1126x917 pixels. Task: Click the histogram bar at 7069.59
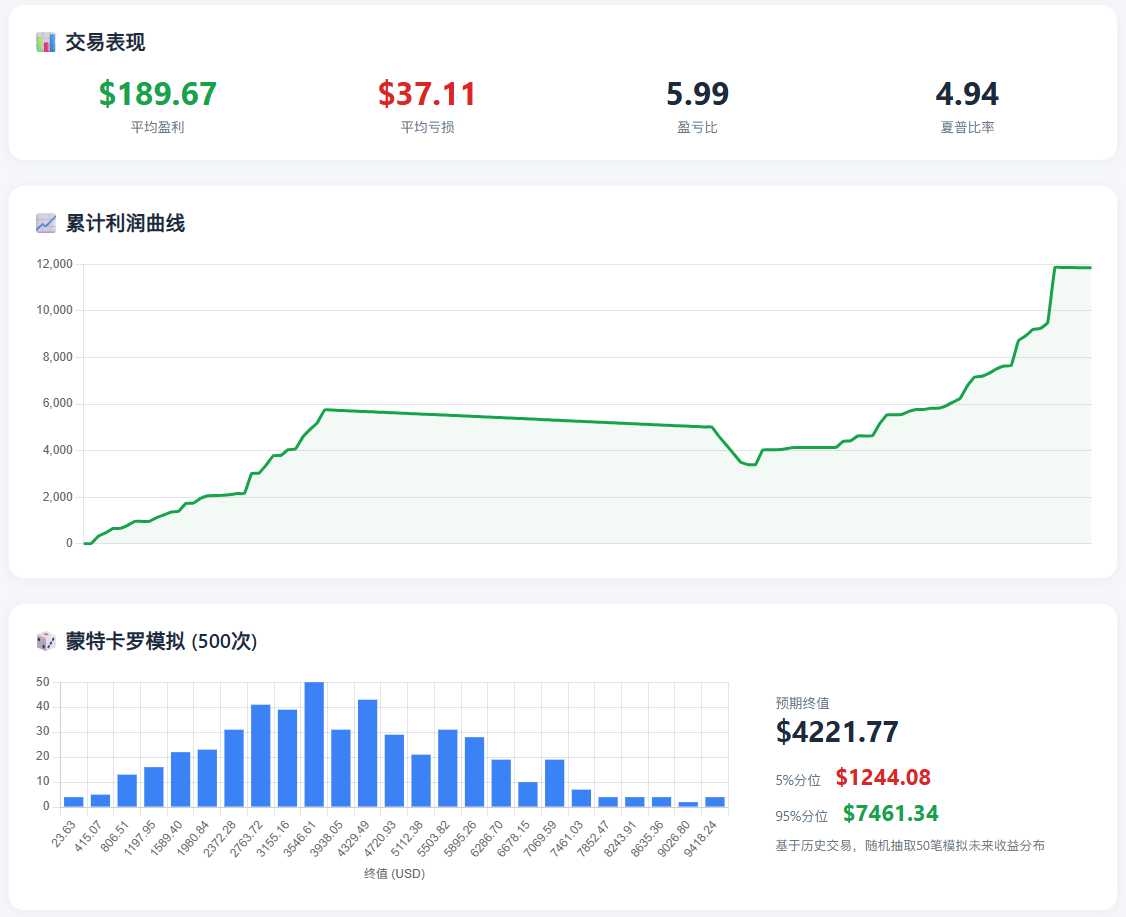554,783
